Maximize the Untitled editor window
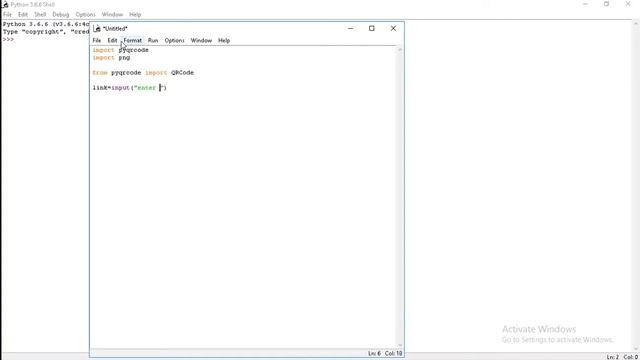 click(x=371, y=28)
